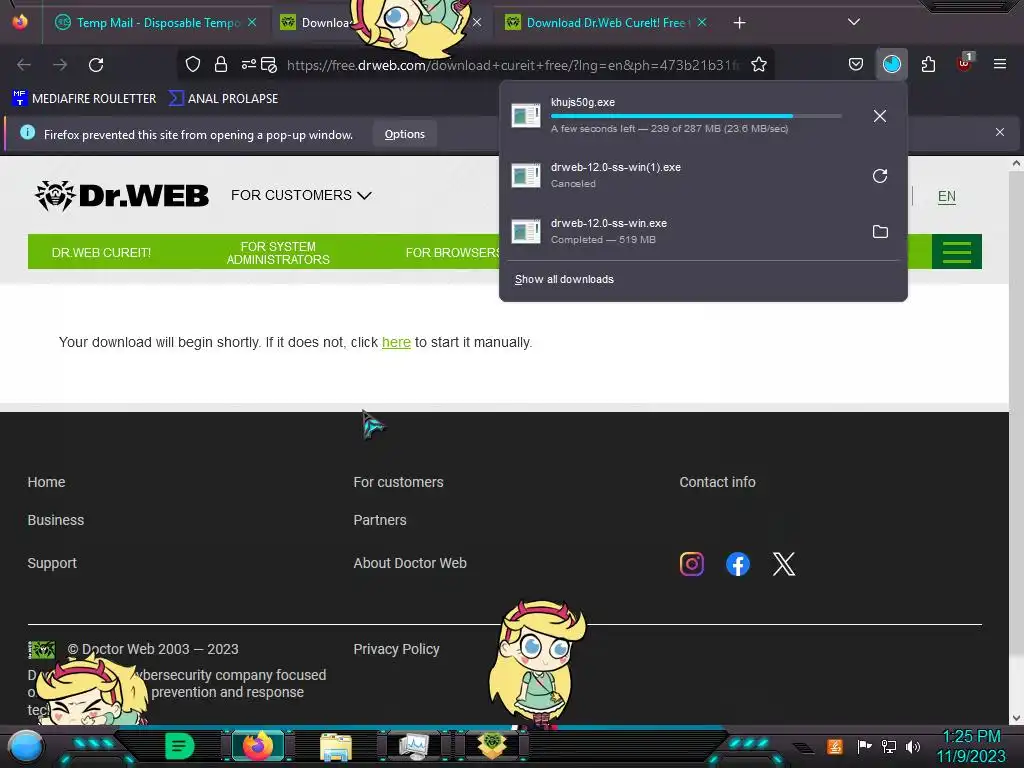1024x768 pixels.
Task: Click the page scrollbar up arrow
Action: pyautogui.click(x=1016, y=163)
